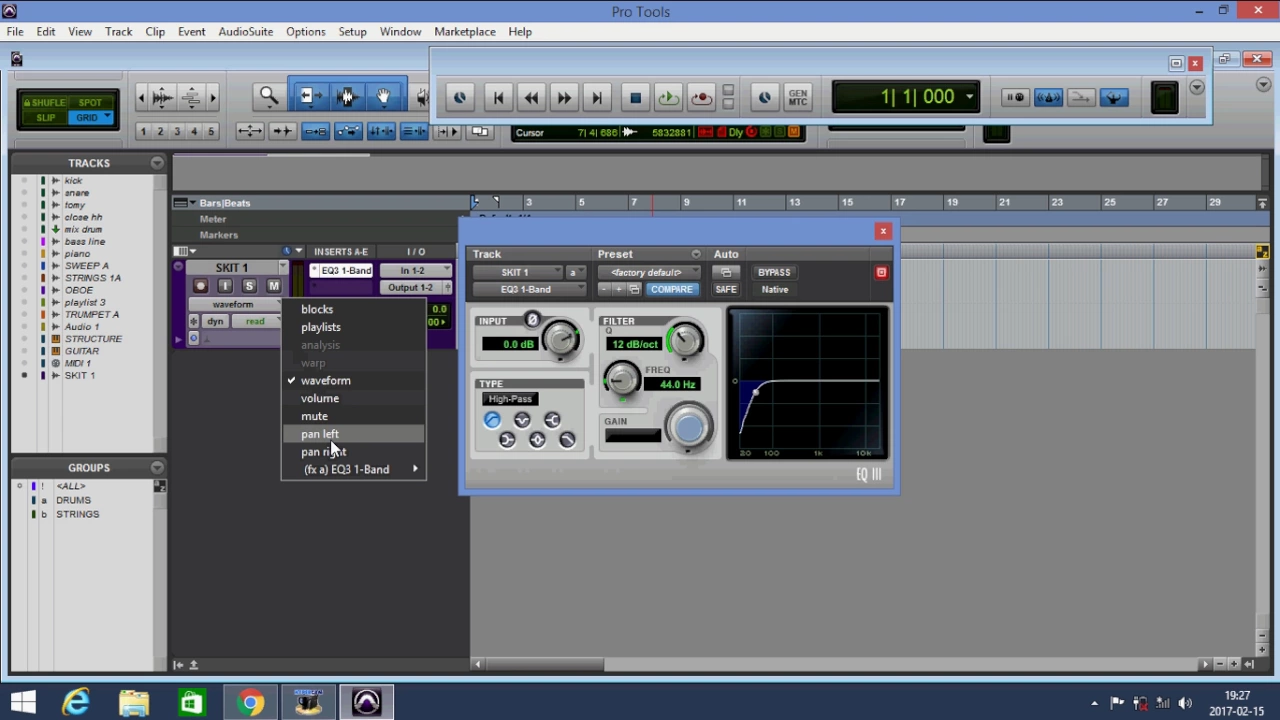Click the Rewind transport button
The width and height of the screenshot is (1280, 720).
click(531, 97)
